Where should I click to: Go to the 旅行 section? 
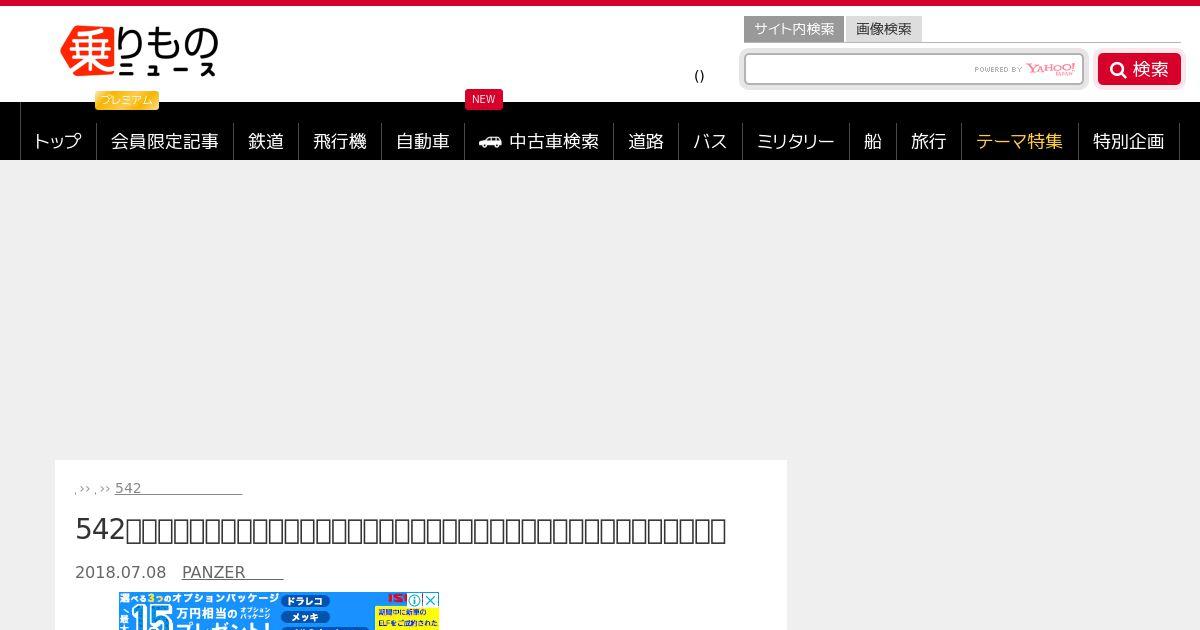[x=929, y=141]
